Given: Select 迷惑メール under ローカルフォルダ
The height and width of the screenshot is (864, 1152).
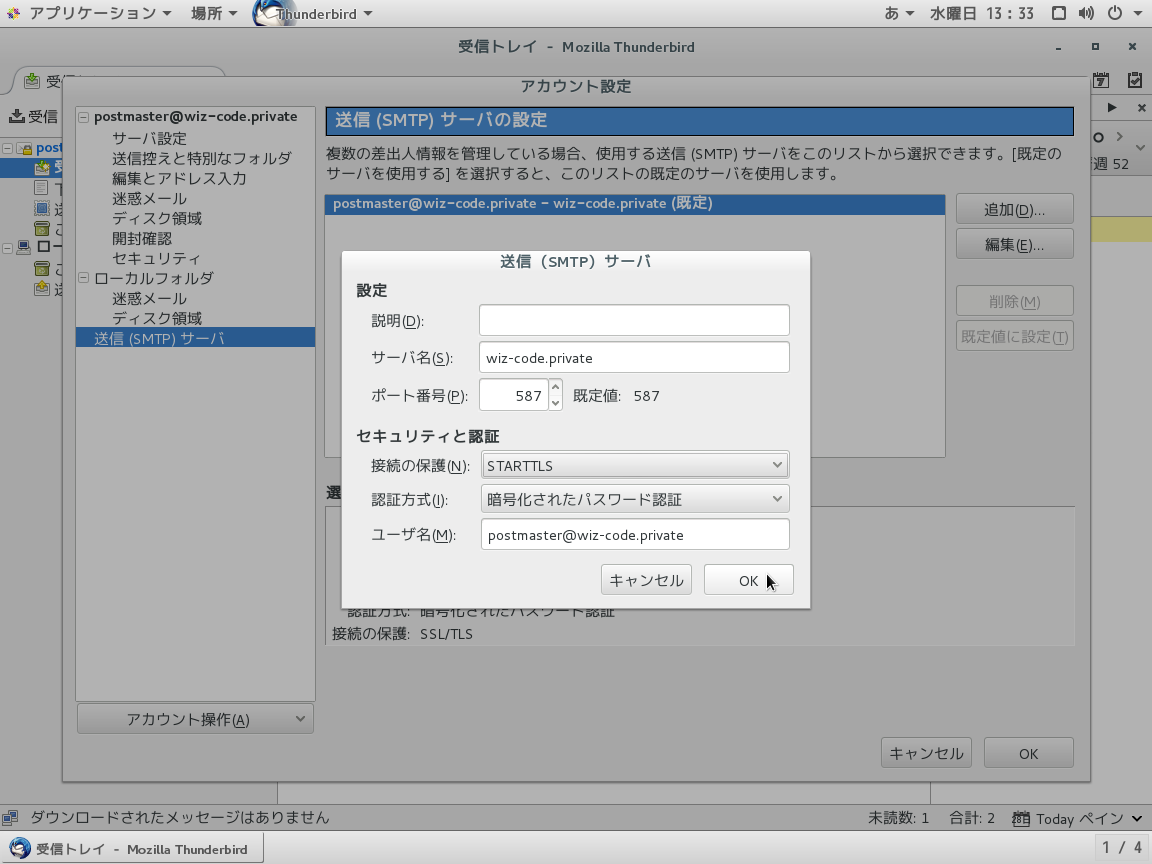Looking at the screenshot, I should 149,299.
